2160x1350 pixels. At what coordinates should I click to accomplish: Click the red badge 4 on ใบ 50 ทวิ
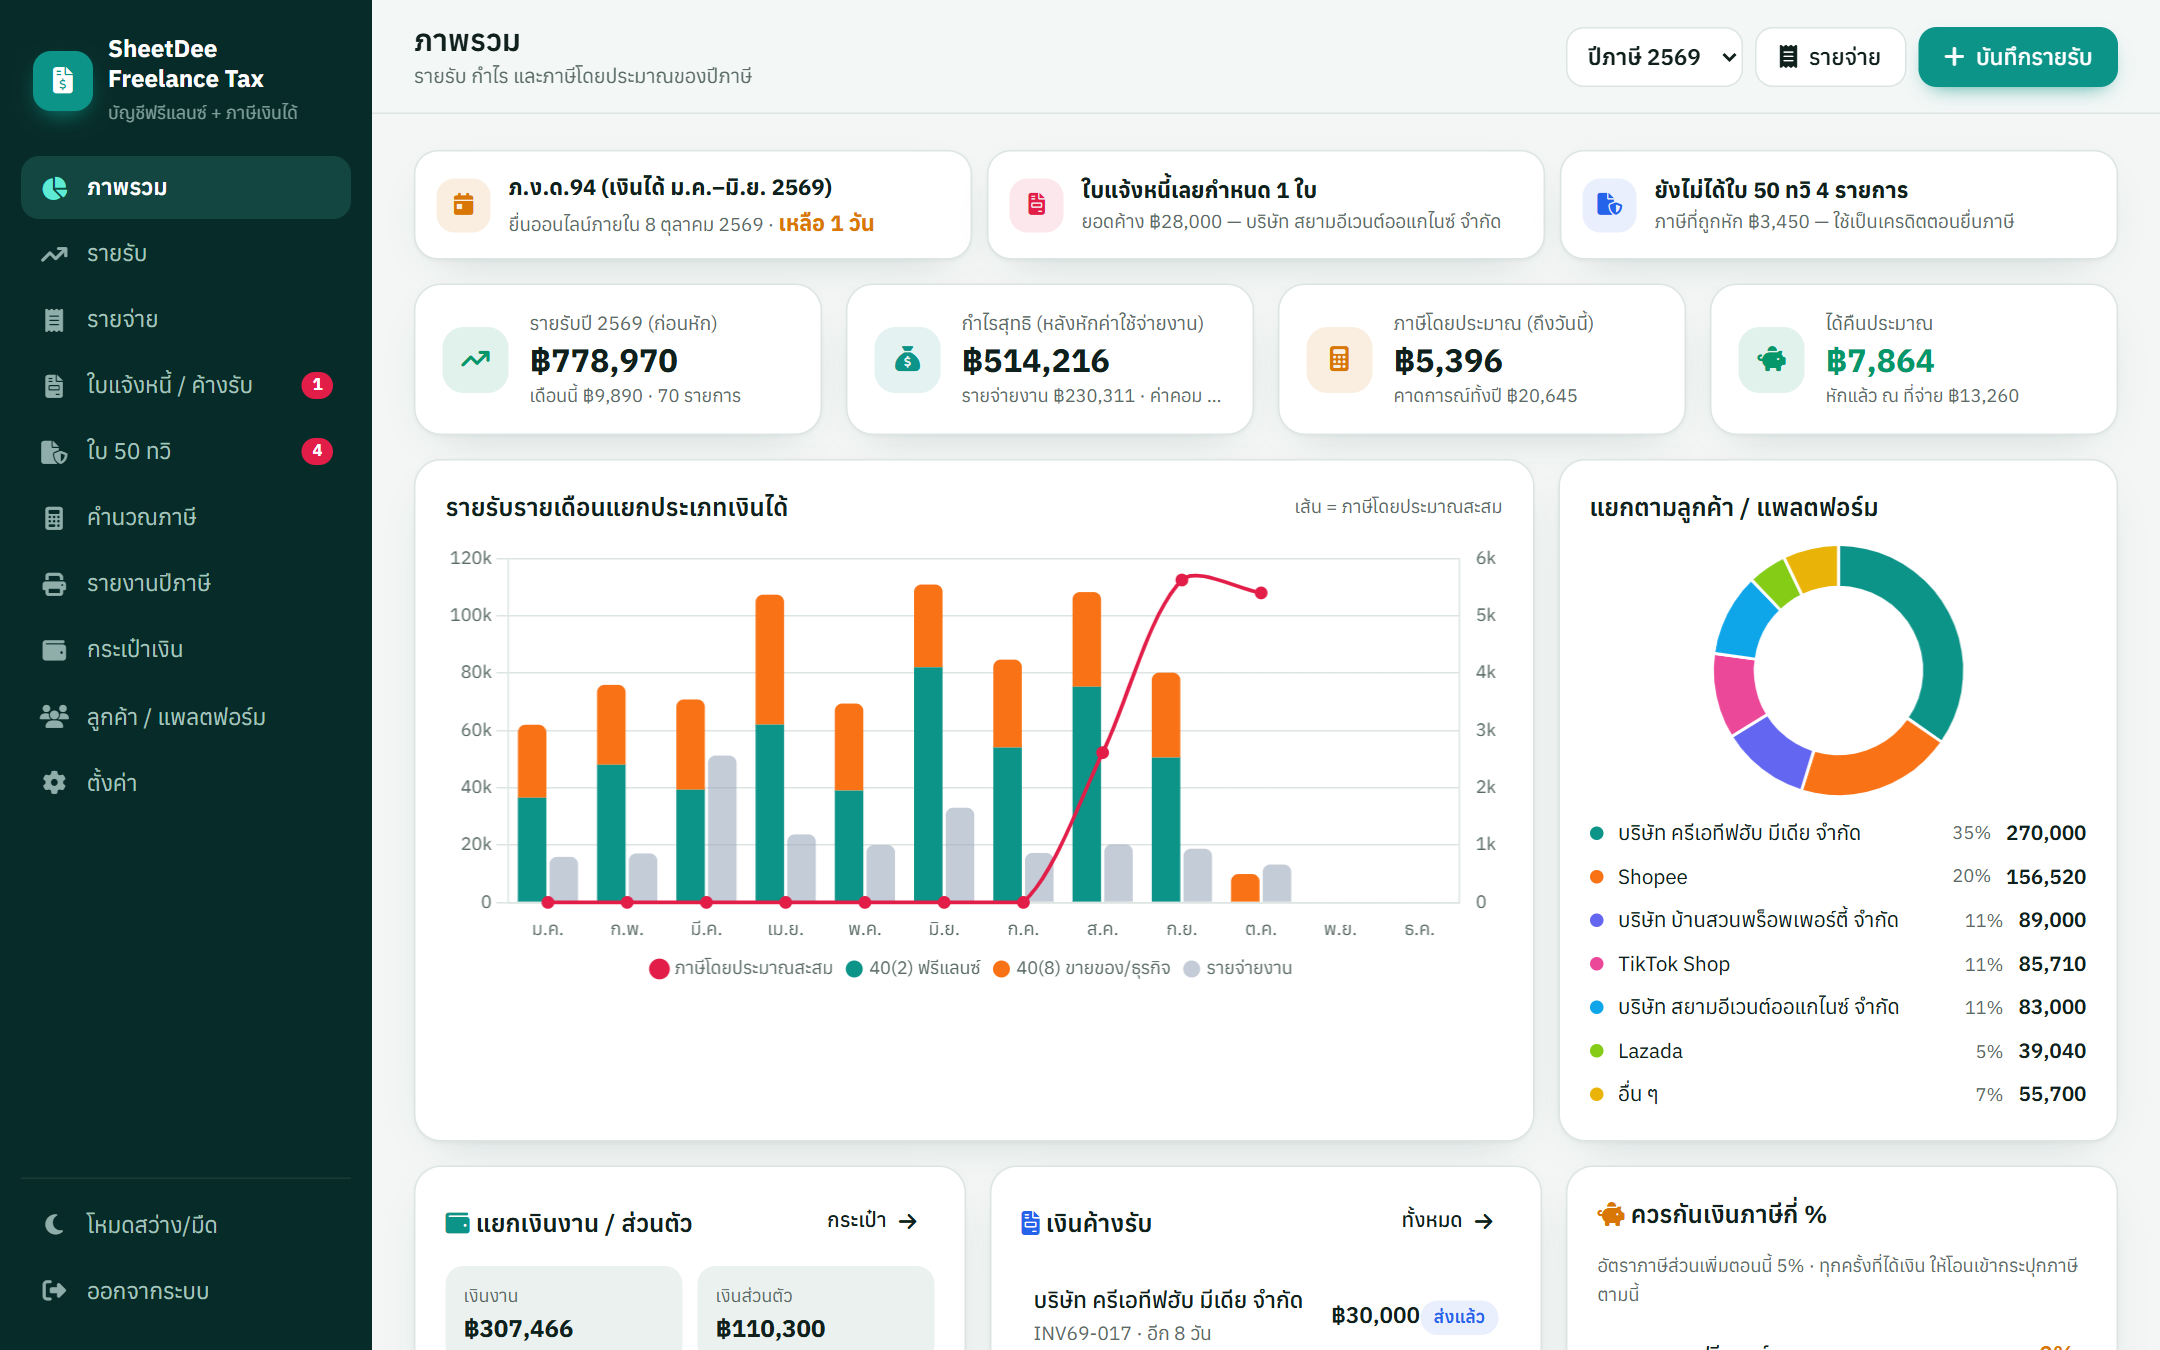click(x=317, y=451)
